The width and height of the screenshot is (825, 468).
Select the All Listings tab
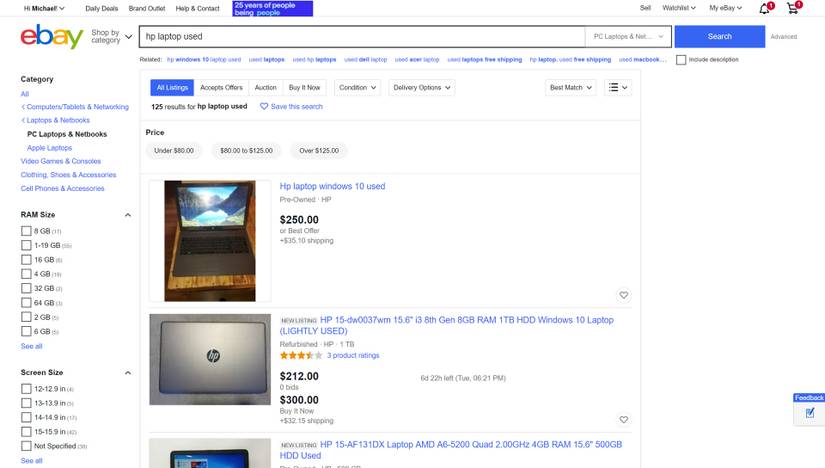click(172, 87)
